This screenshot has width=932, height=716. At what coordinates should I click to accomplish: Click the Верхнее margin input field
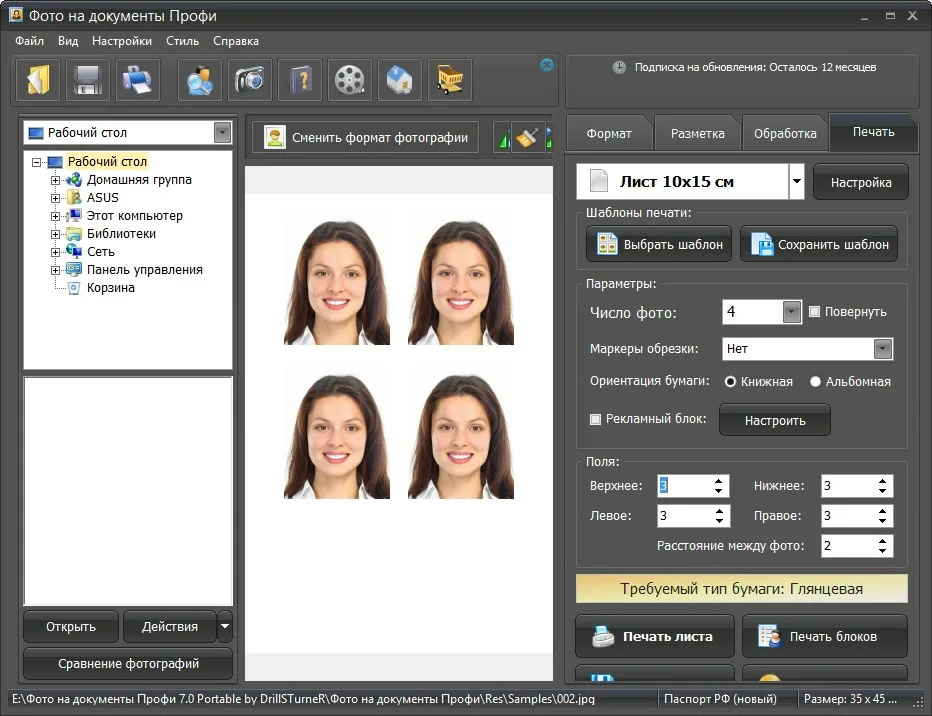(682, 486)
